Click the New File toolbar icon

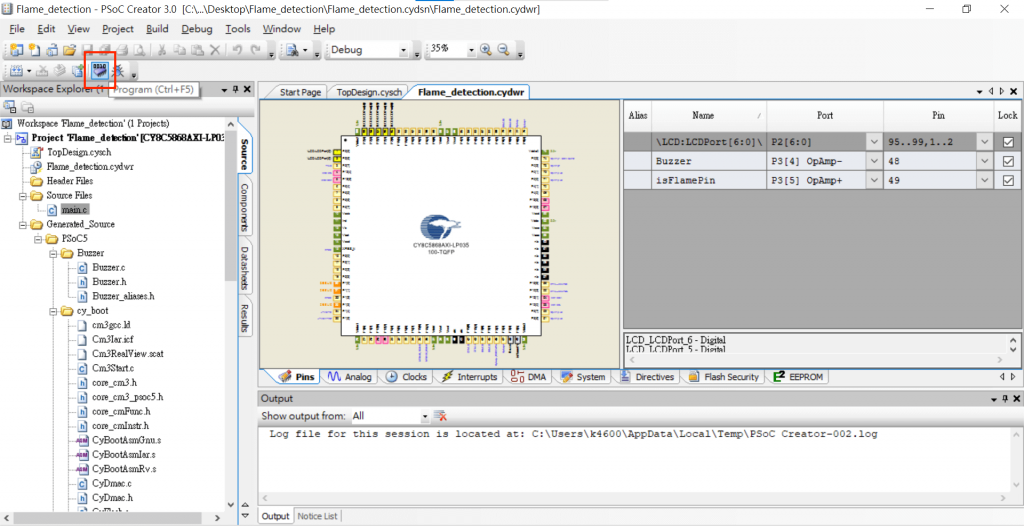click(x=35, y=50)
